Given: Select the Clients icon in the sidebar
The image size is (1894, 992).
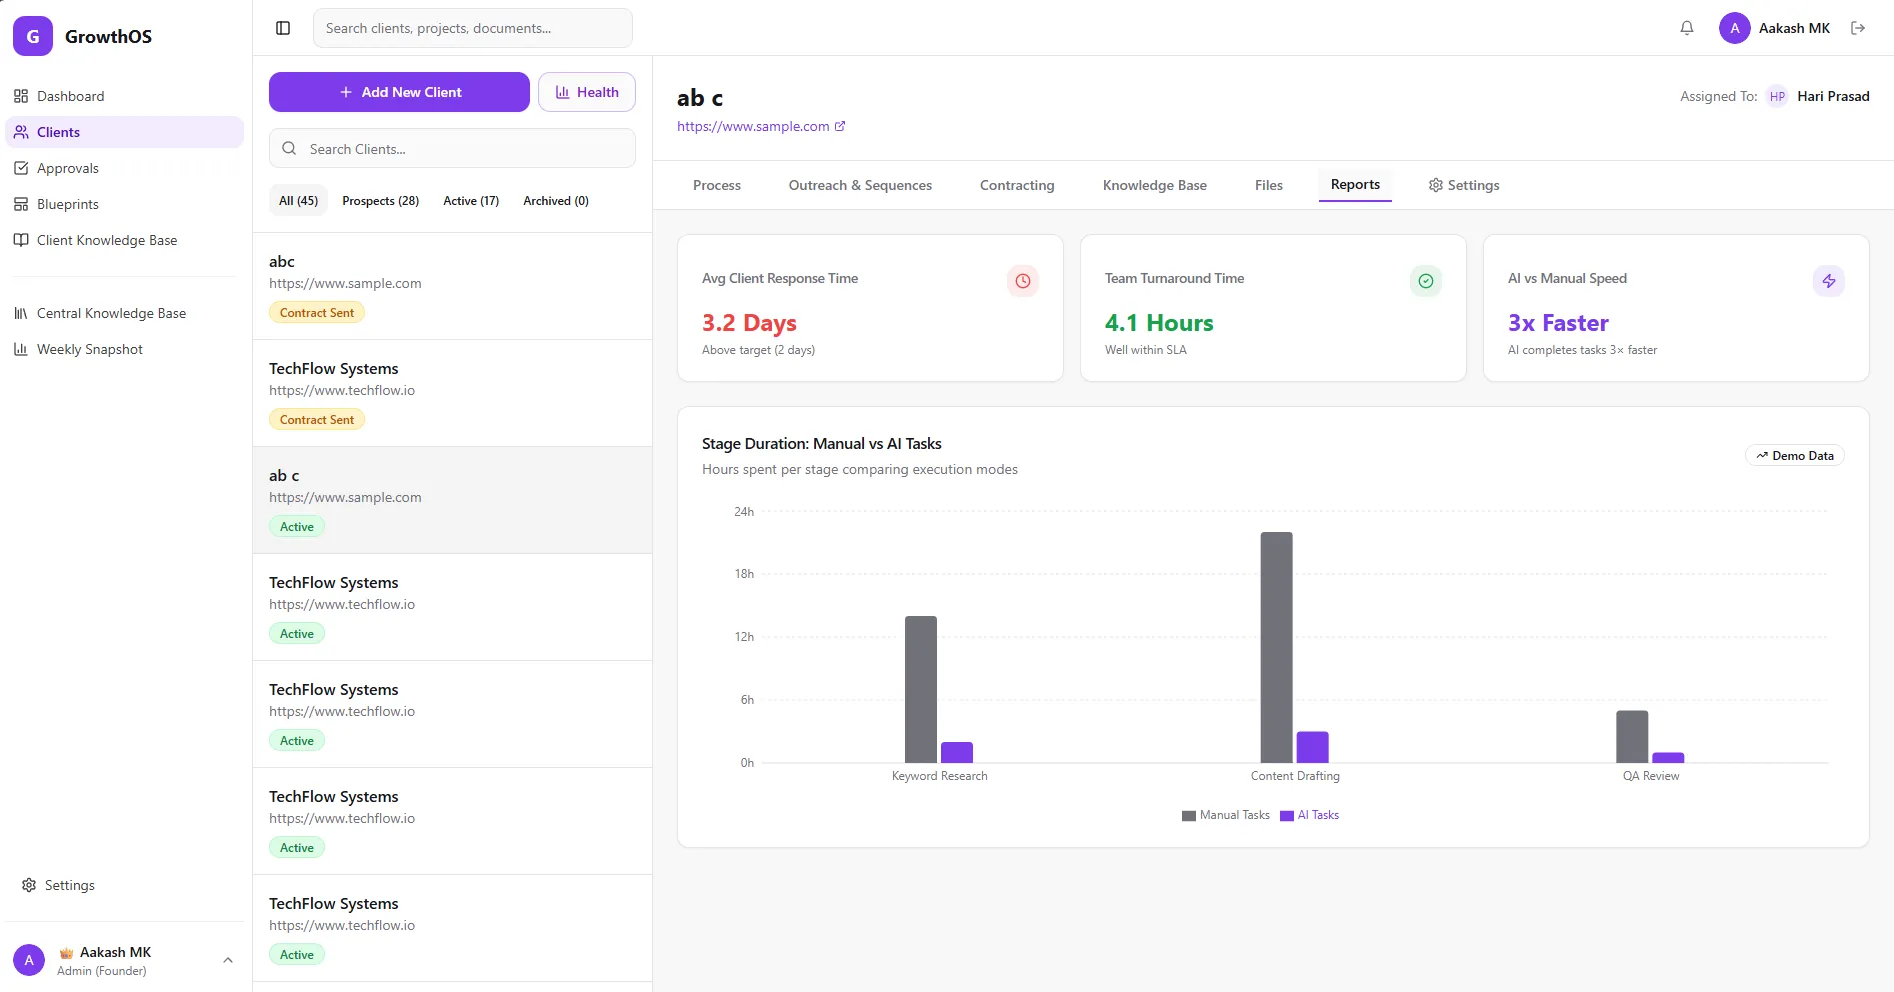Looking at the screenshot, I should (x=21, y=131).
